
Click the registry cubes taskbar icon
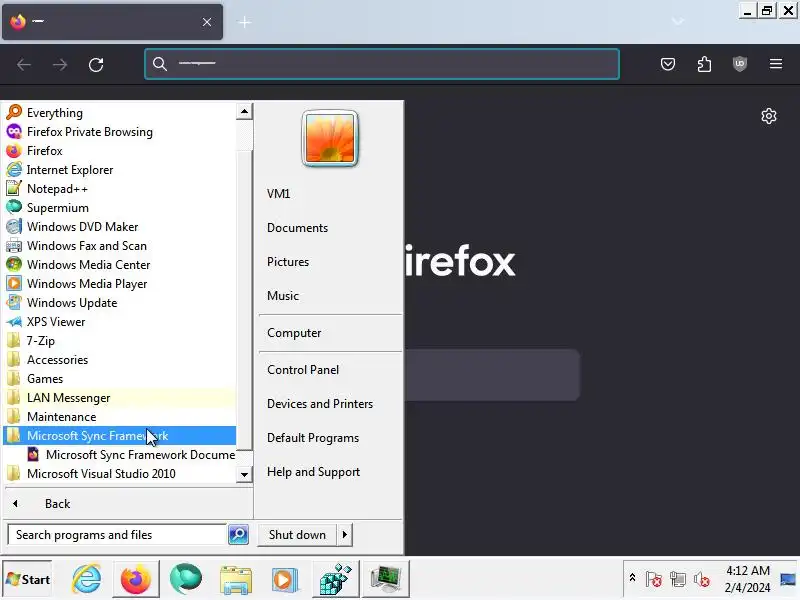tap(335, 579)
